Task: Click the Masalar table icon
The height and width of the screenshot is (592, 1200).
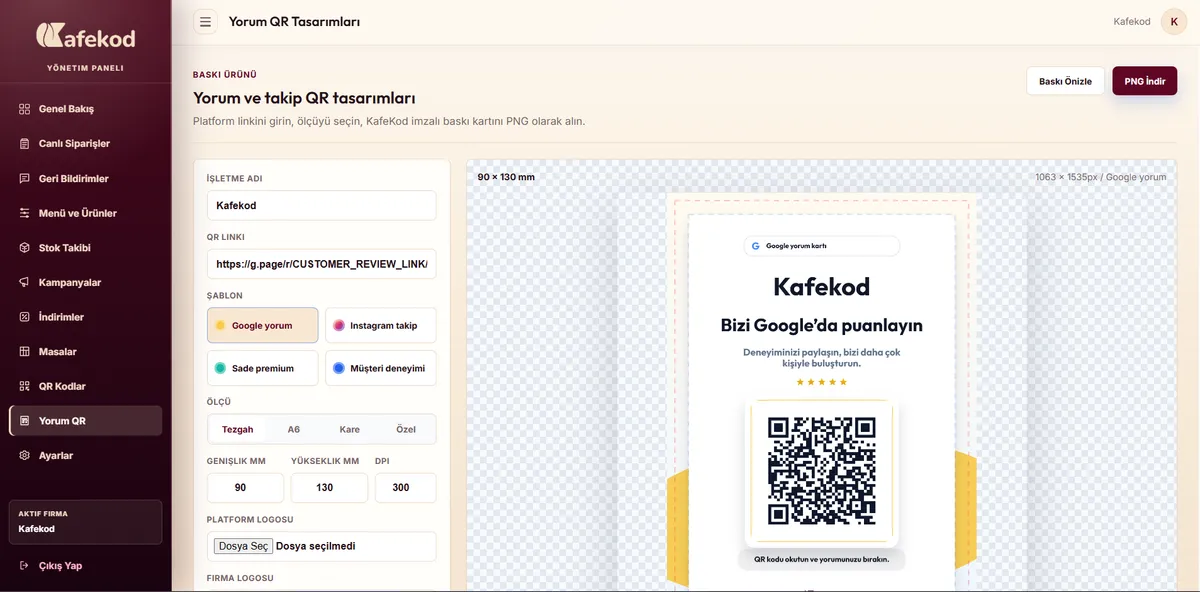Action: click(x=25, y=352)
